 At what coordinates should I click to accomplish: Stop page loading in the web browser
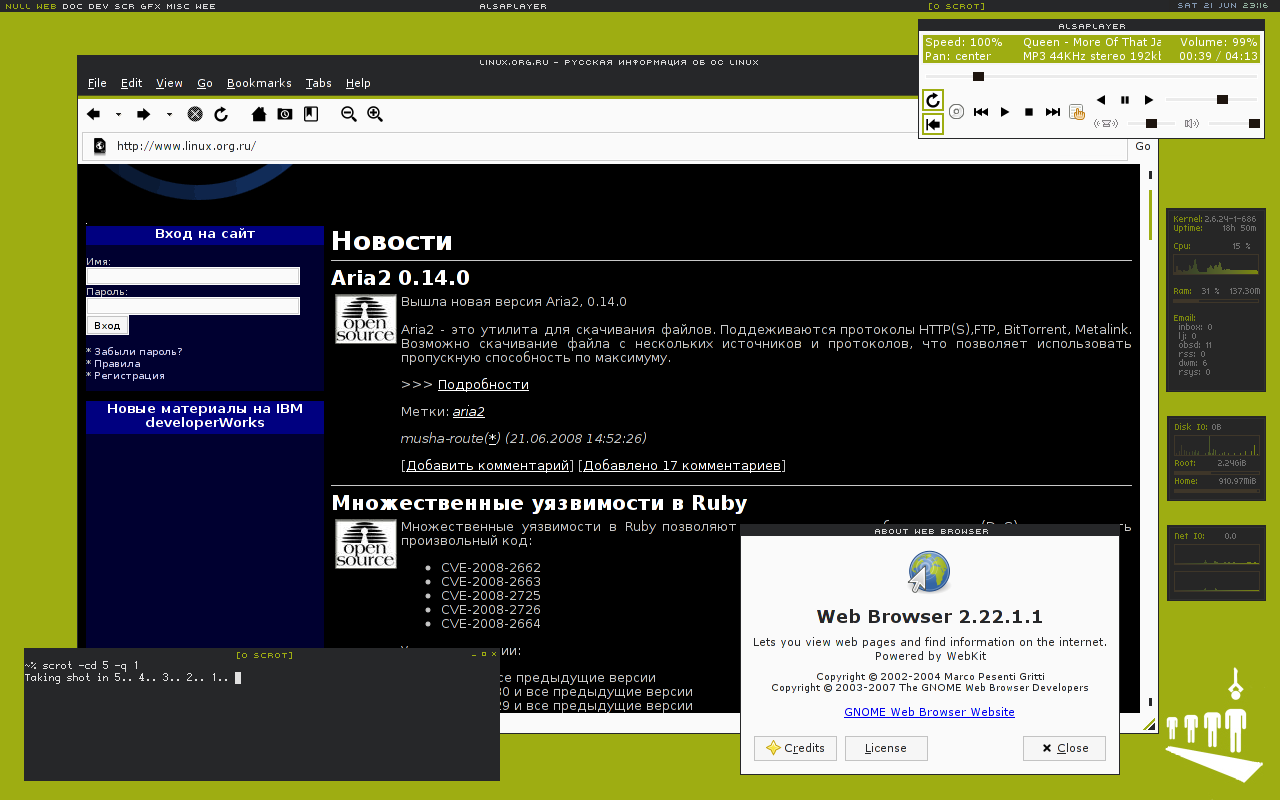click(195, 114)
